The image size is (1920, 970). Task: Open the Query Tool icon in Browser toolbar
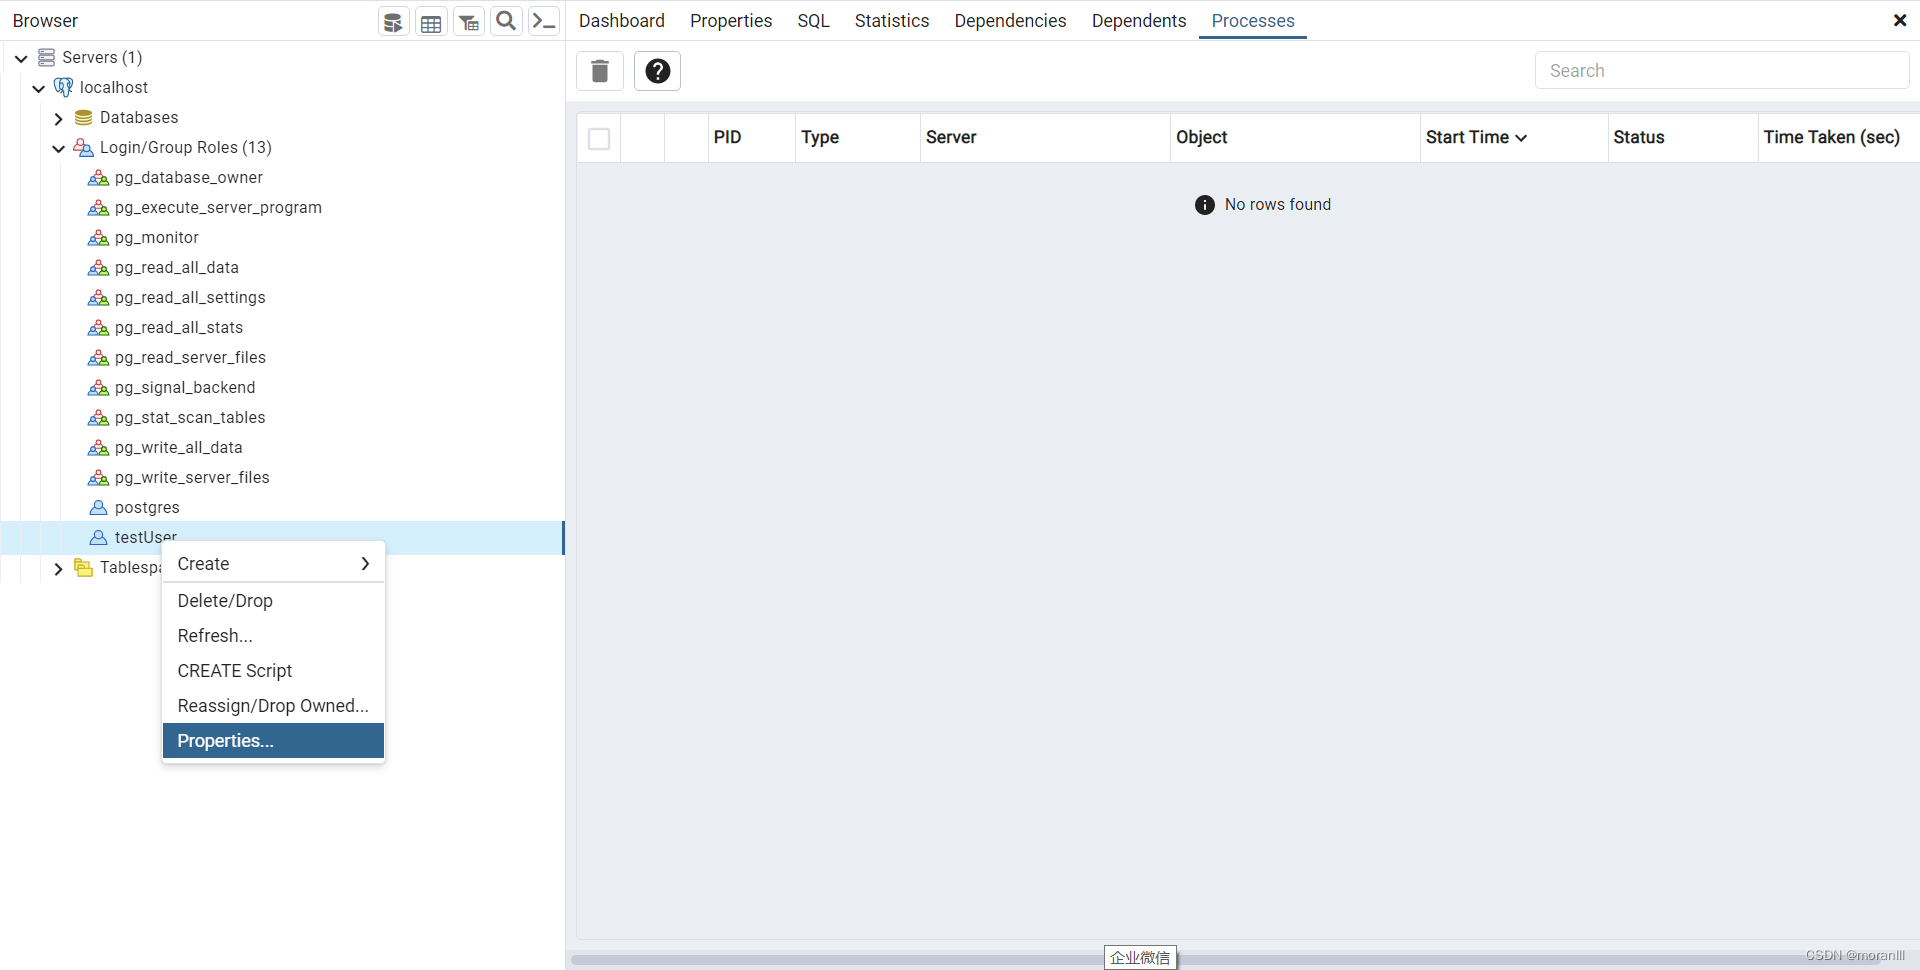coord(394,21)
